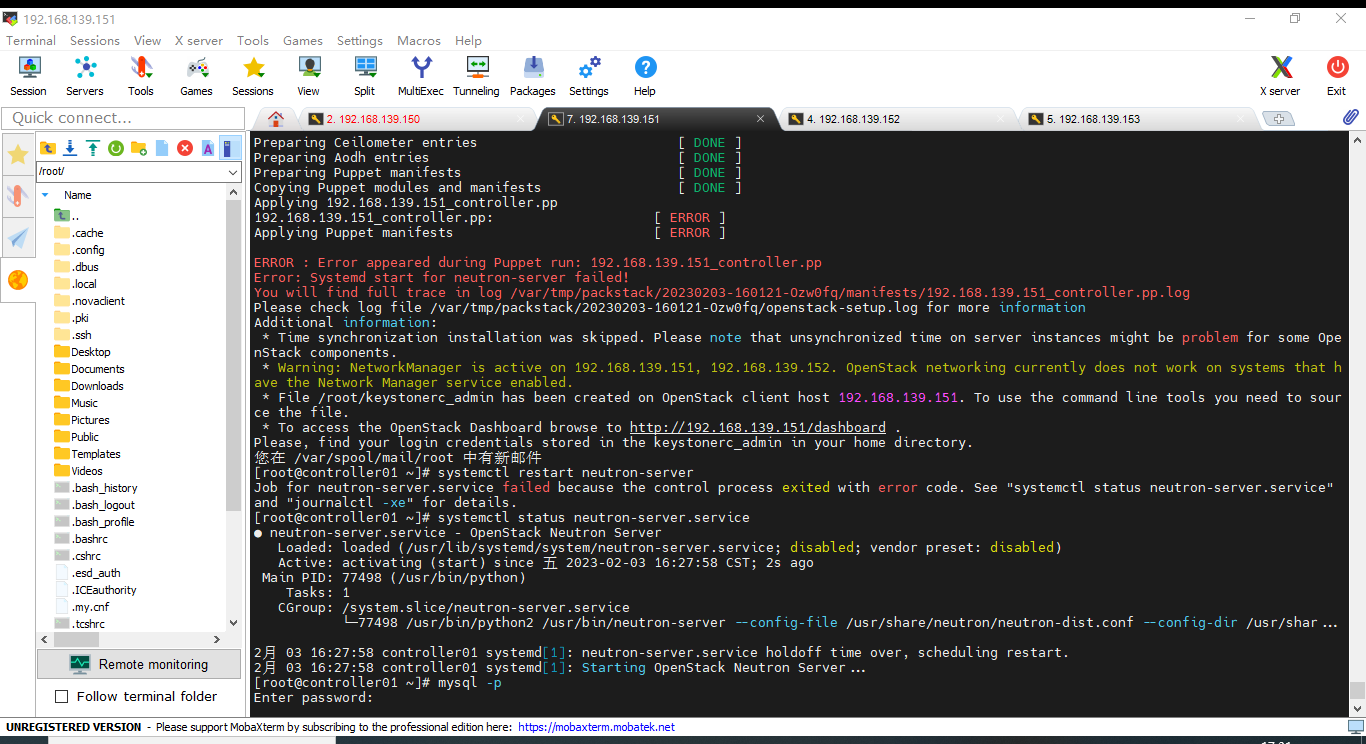
Task: Create new folder in SFTP panel
Action: (x=139, y=148)
